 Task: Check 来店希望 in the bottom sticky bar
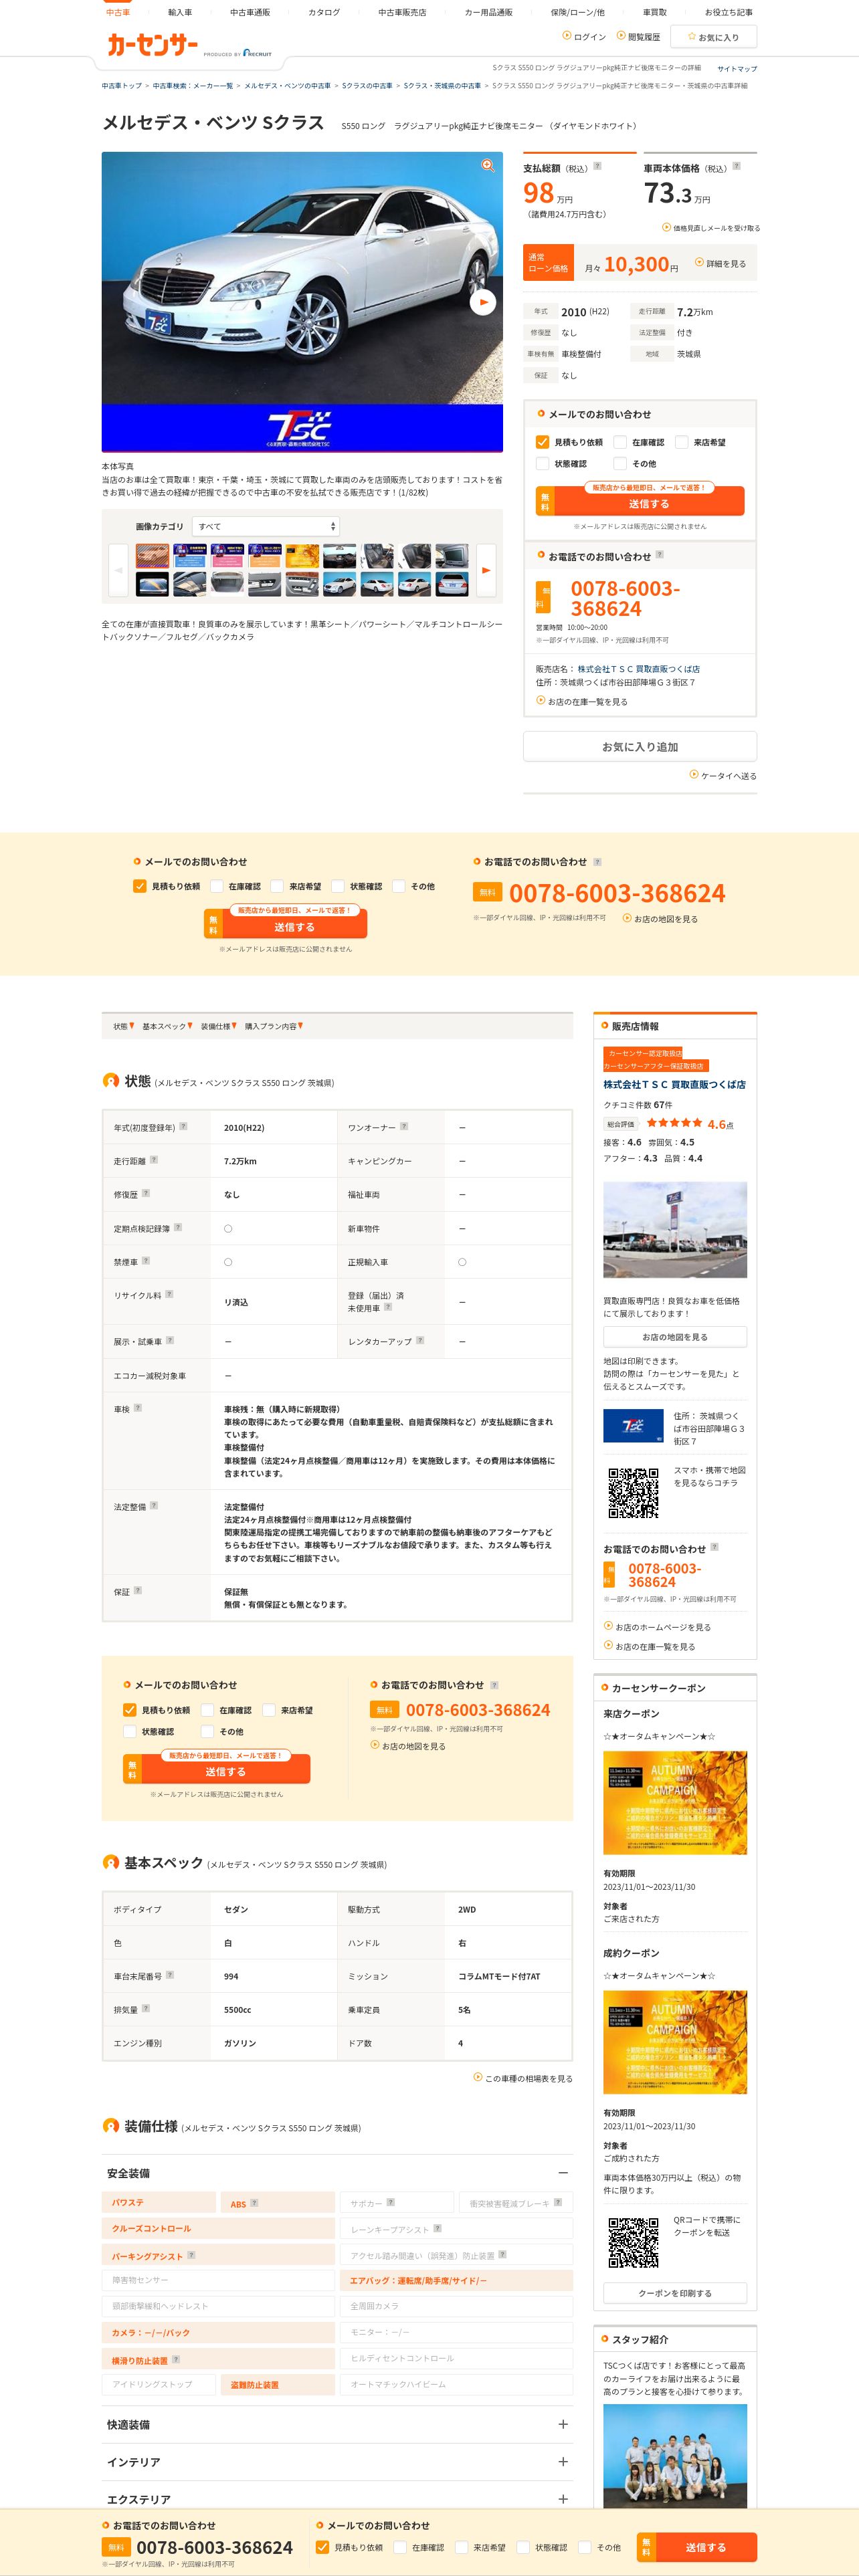pos(461,2547)
